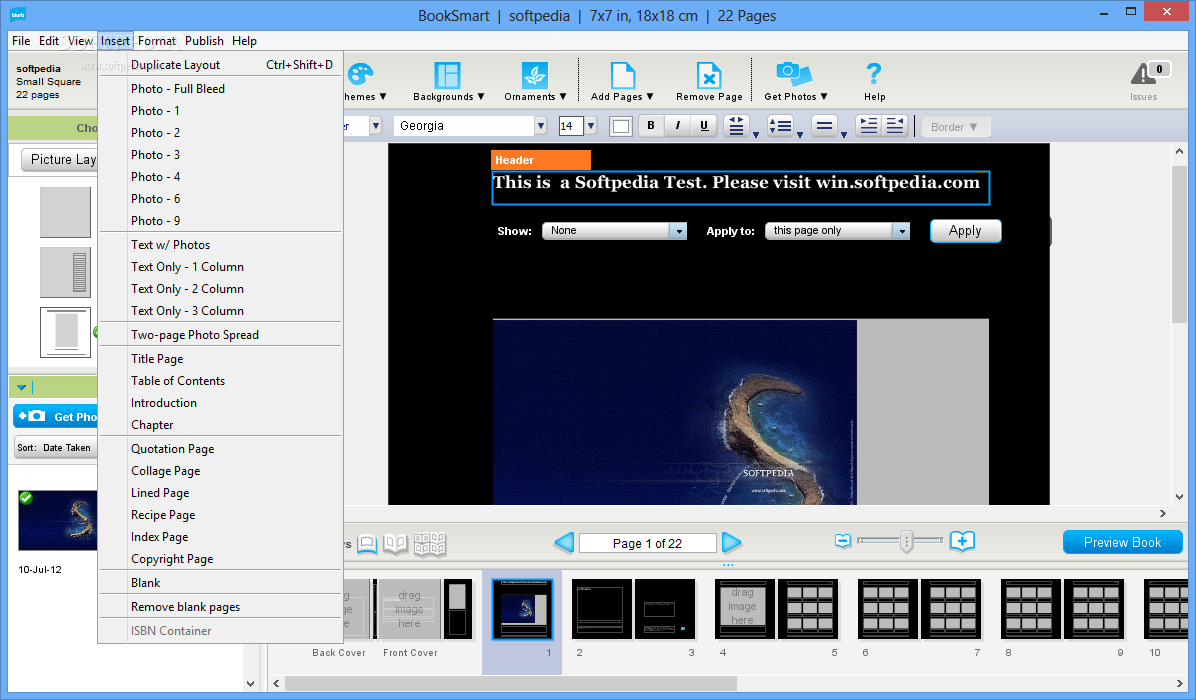This screenshot has width=1196, height=700.
Task: Insert Copyright Page
Action: tap(220, 559)
